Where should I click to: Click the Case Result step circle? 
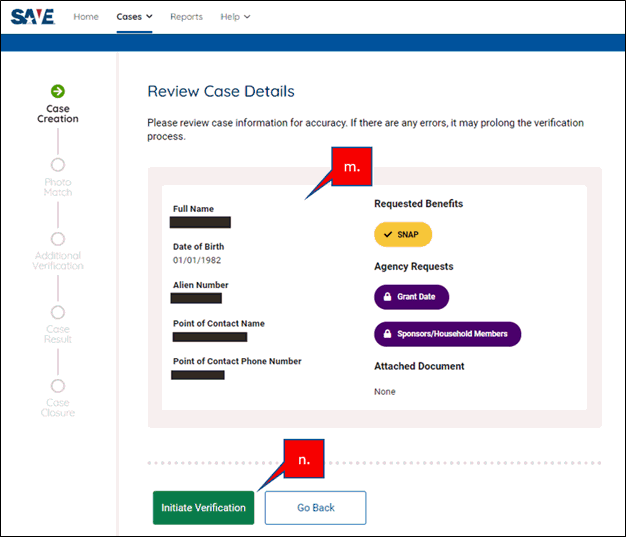tap(58, 312)
